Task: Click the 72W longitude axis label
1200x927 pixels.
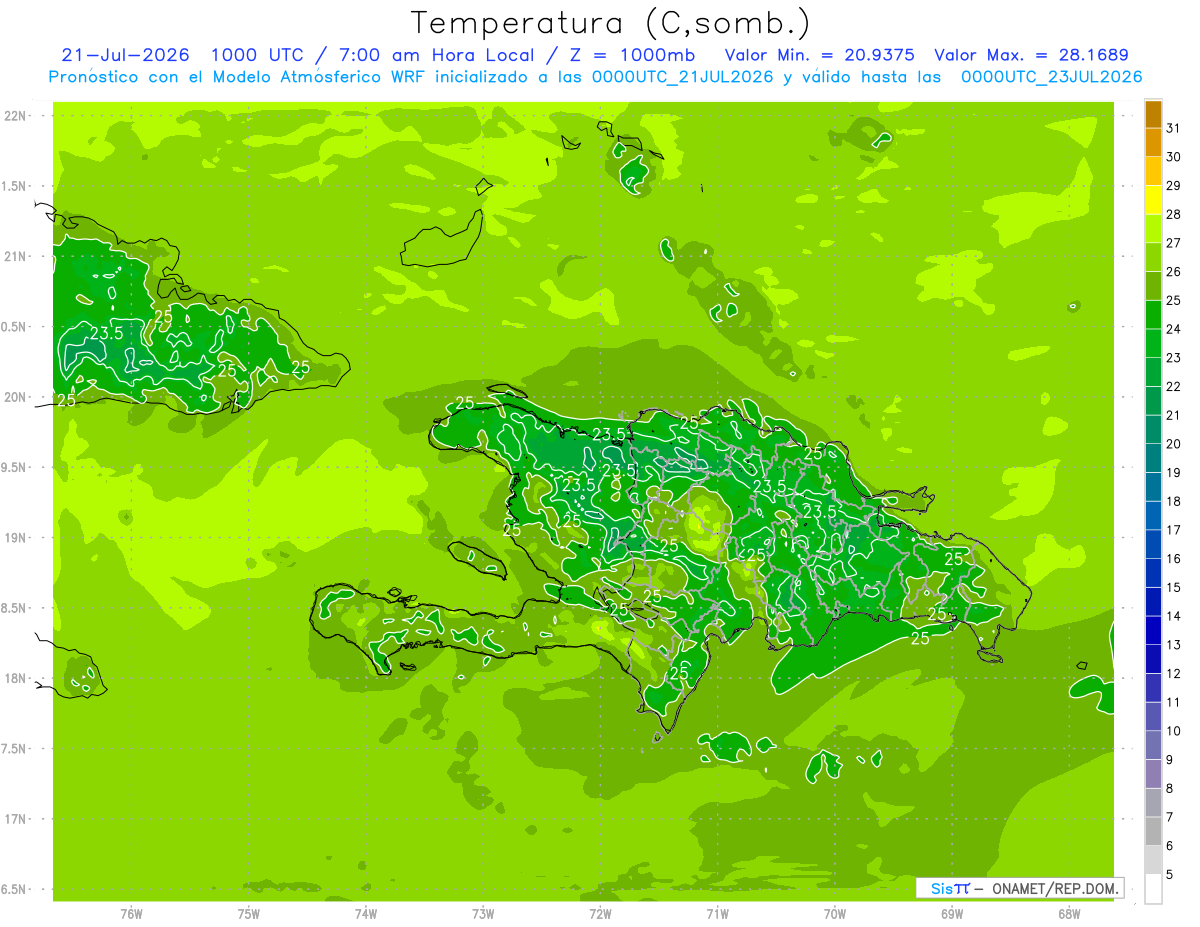Action: tap(600, 913)
